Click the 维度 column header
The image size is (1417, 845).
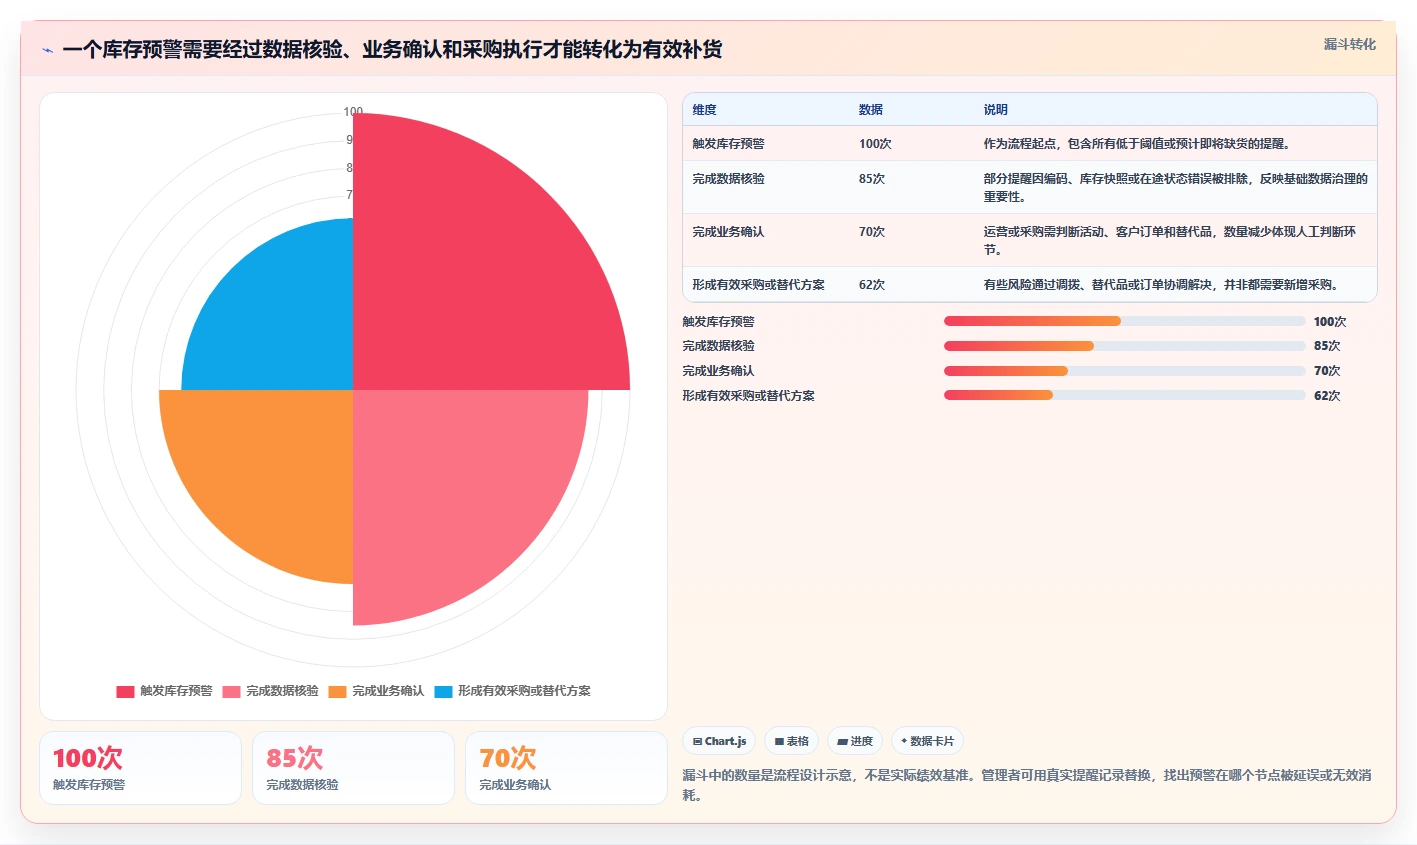coord(704,110)
